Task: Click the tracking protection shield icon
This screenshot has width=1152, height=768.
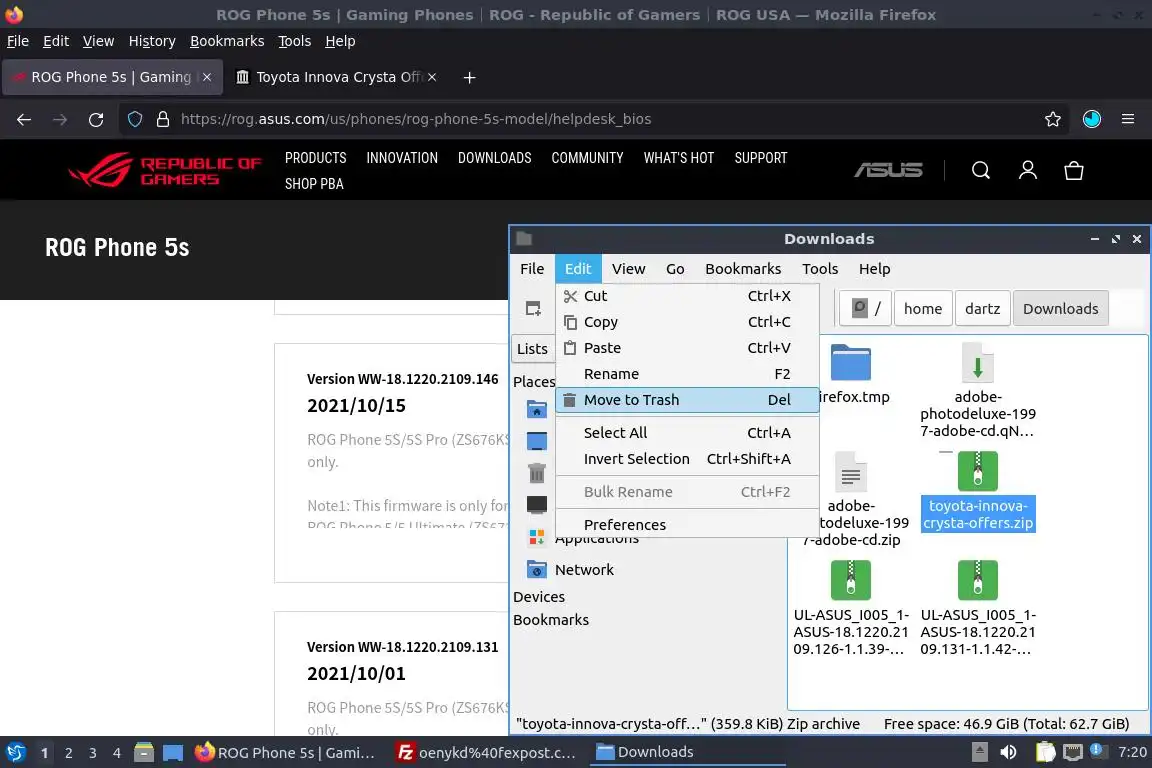Action: click(135, 119)
